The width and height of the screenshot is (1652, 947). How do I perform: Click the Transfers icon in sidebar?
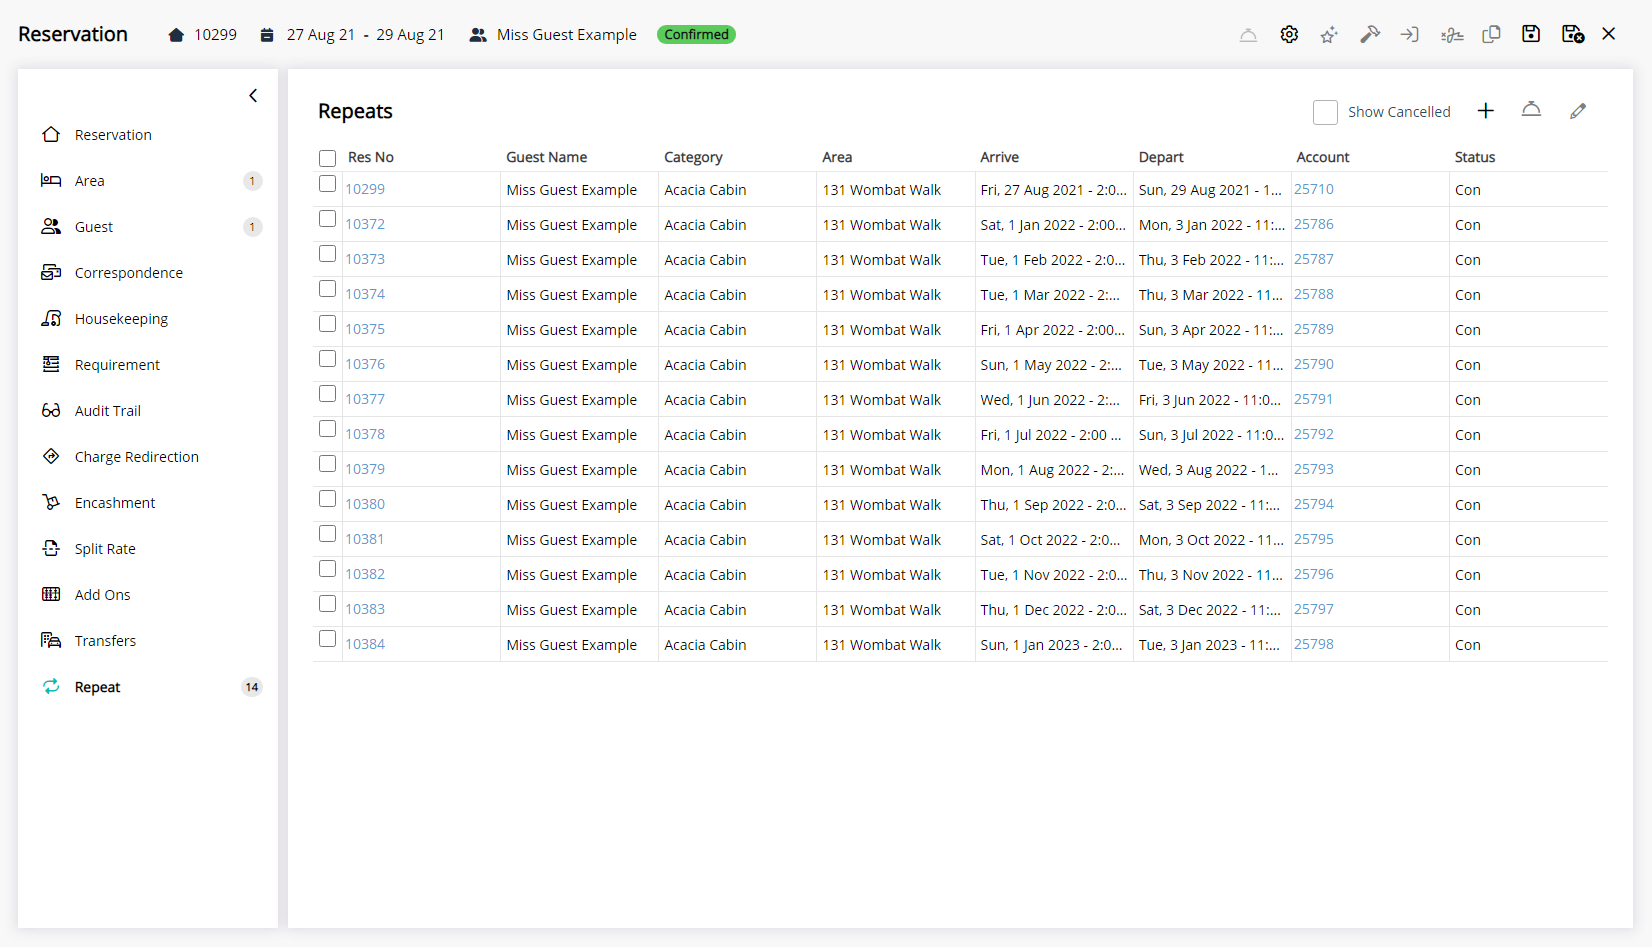51,640
